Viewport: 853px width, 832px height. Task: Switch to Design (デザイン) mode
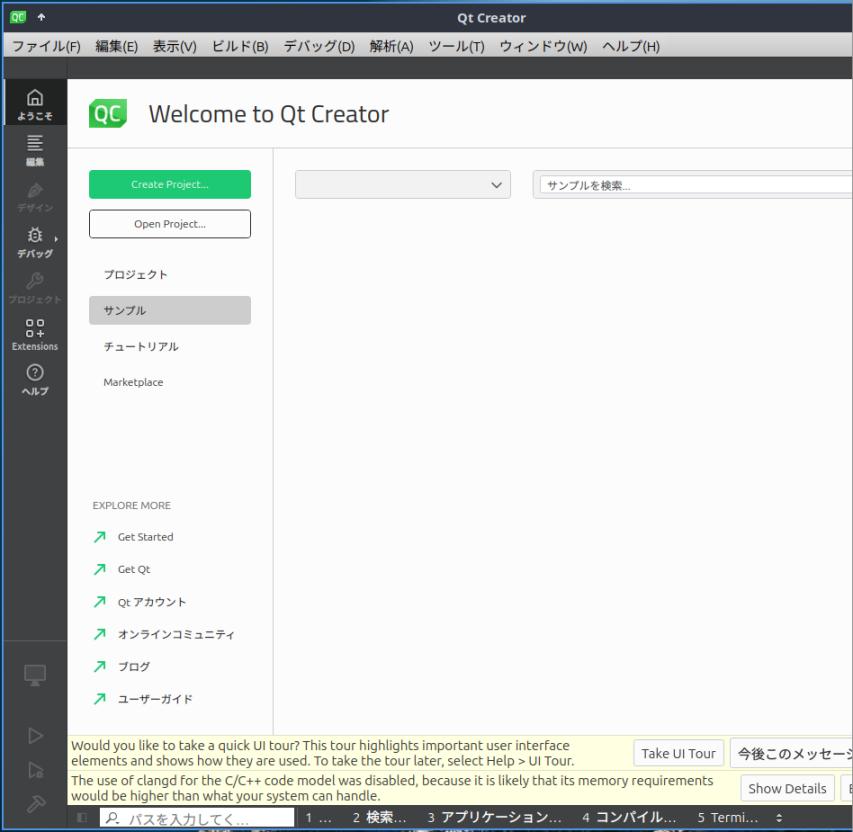coord(35,196)
